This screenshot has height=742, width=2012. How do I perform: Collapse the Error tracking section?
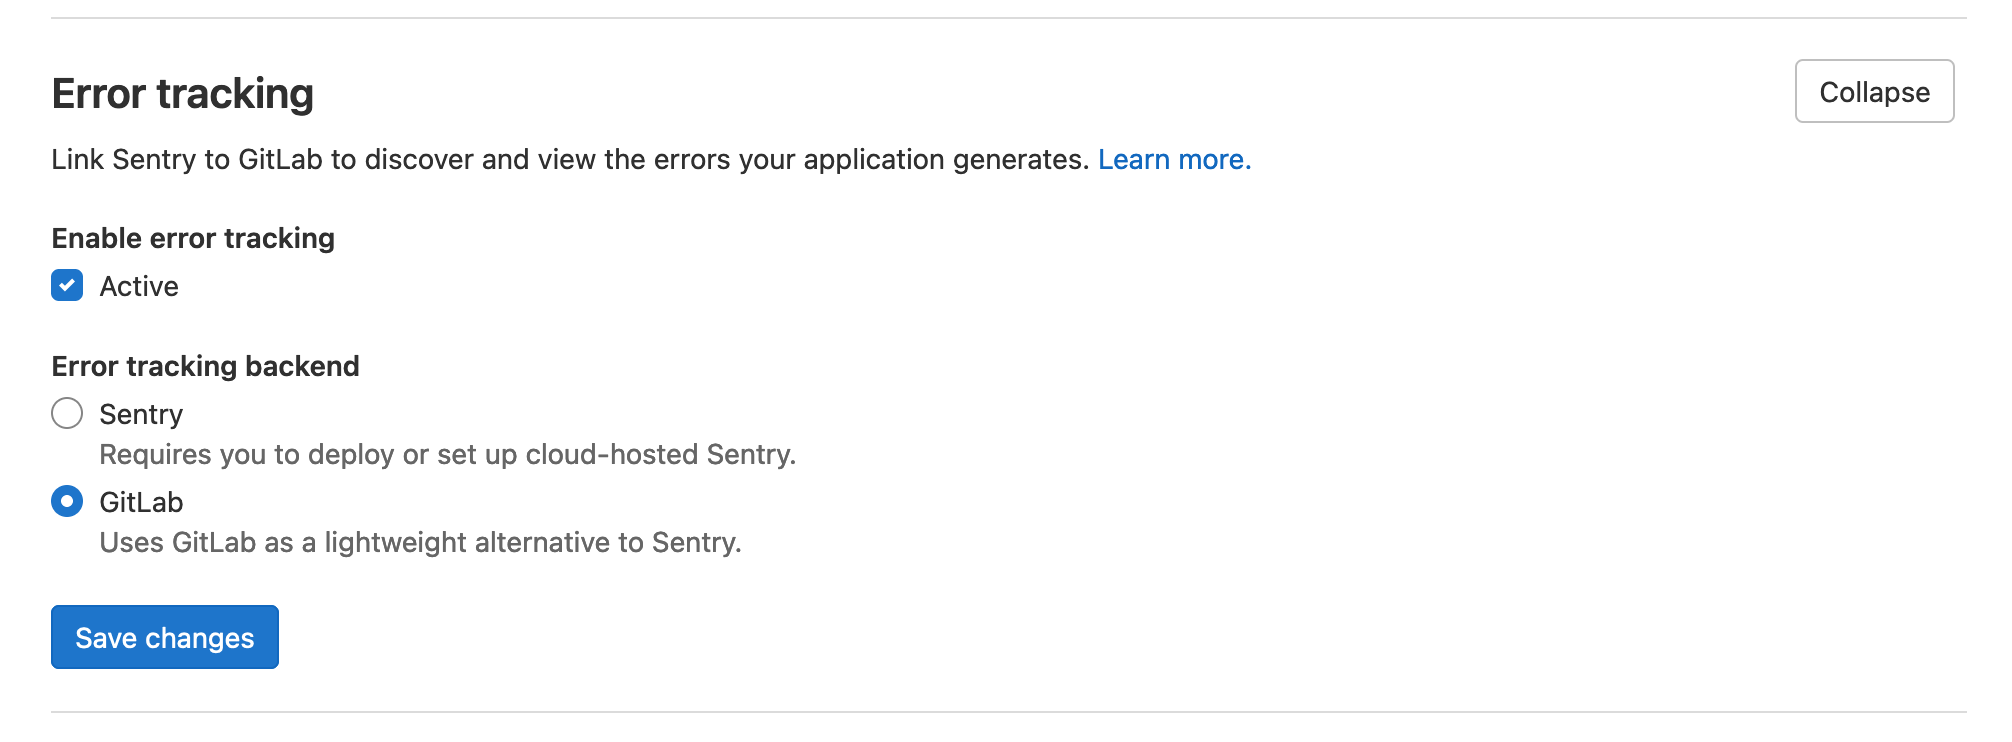[1873, 92]
